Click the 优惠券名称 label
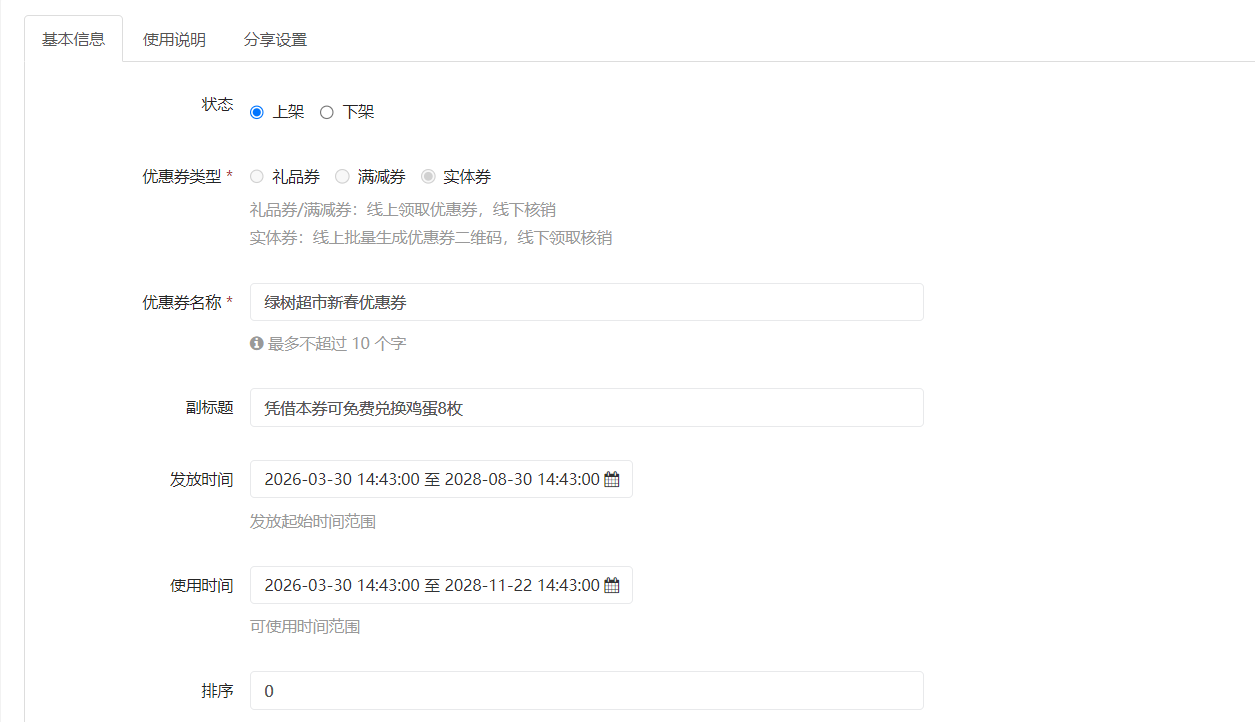 pyautogui.click(x=182, y=302)
